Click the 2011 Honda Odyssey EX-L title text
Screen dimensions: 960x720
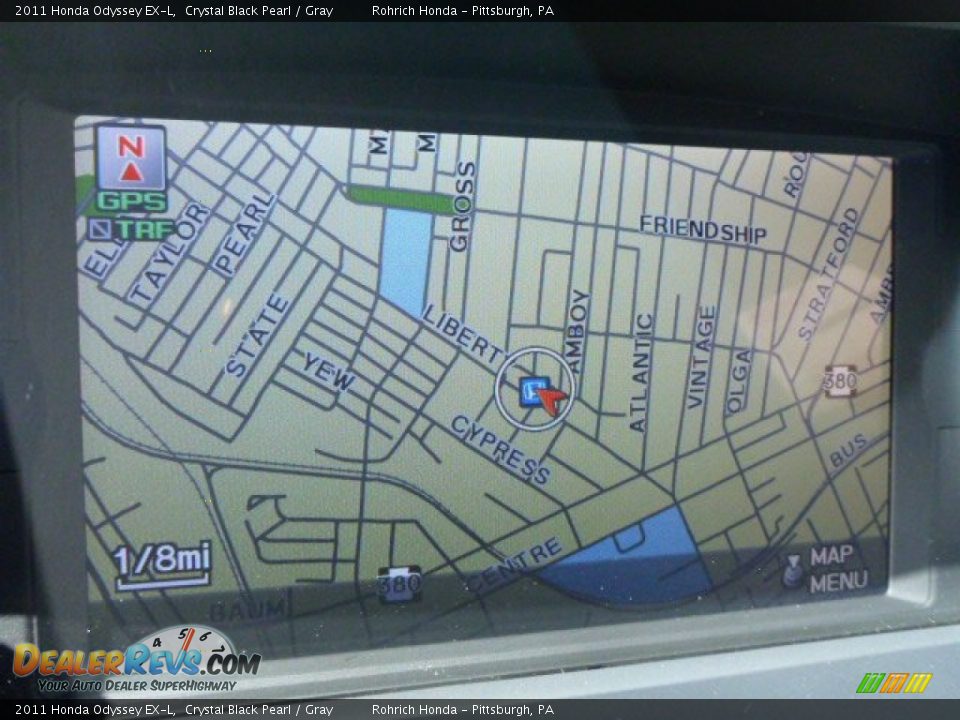(95, 11)
